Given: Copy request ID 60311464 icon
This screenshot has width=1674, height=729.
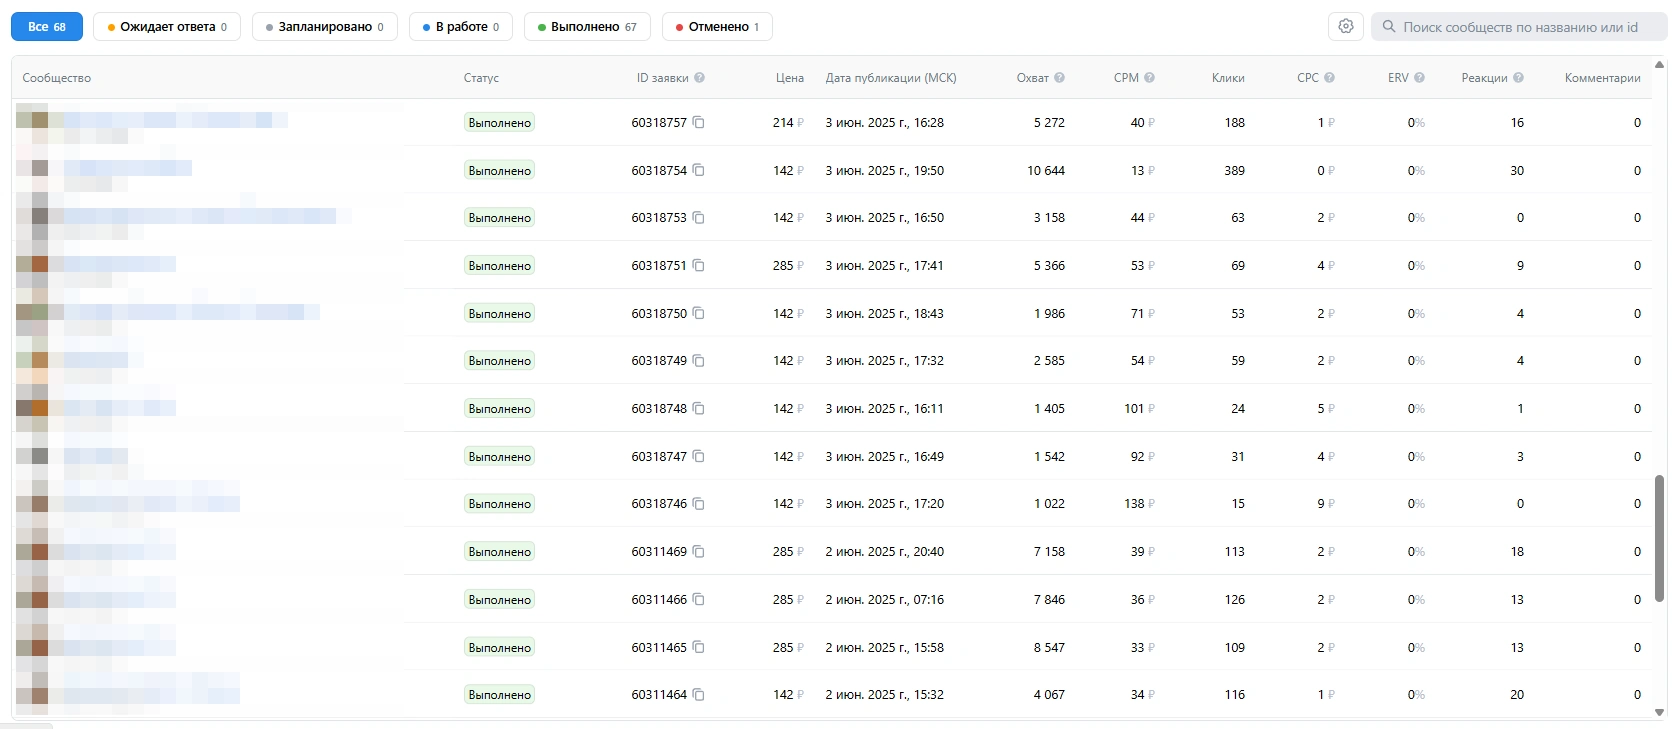Looking at the screenshot, I should 699,695.
